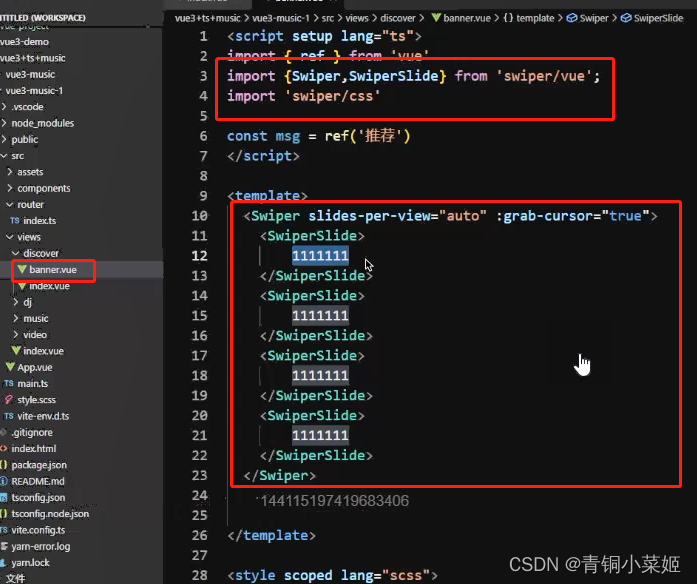Collapse the router folder
The width and height of the screenshot is (697, 584).
pos(31,204)
